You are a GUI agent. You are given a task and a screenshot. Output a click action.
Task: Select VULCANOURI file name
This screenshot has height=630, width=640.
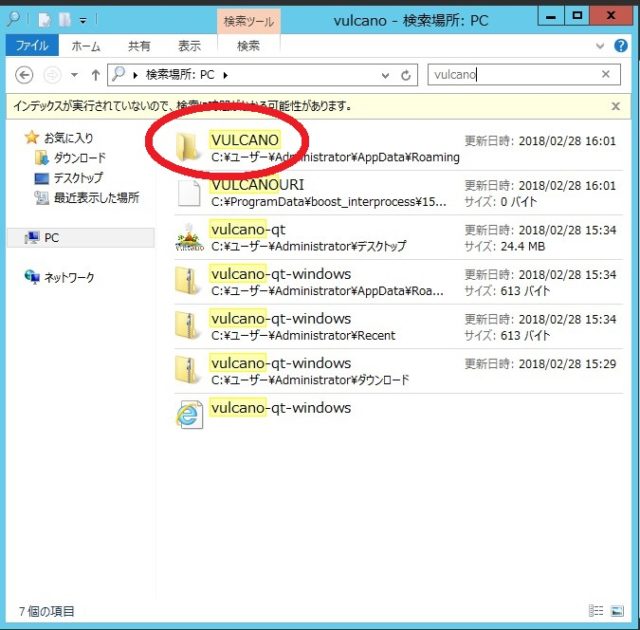pos(258,185)
